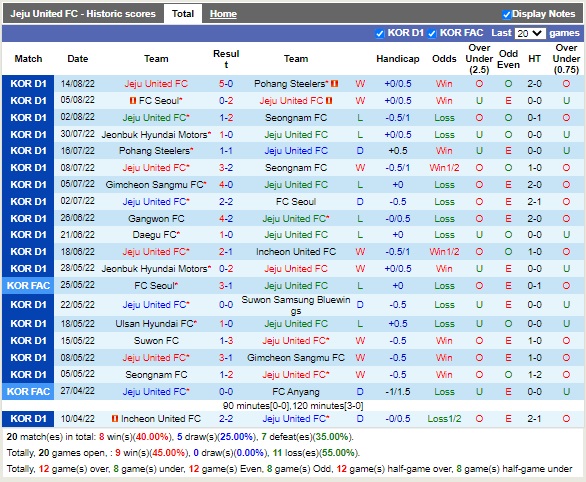Select the handicap -1/1.5 value
This screenshot has height=482, width=586.
398,392
